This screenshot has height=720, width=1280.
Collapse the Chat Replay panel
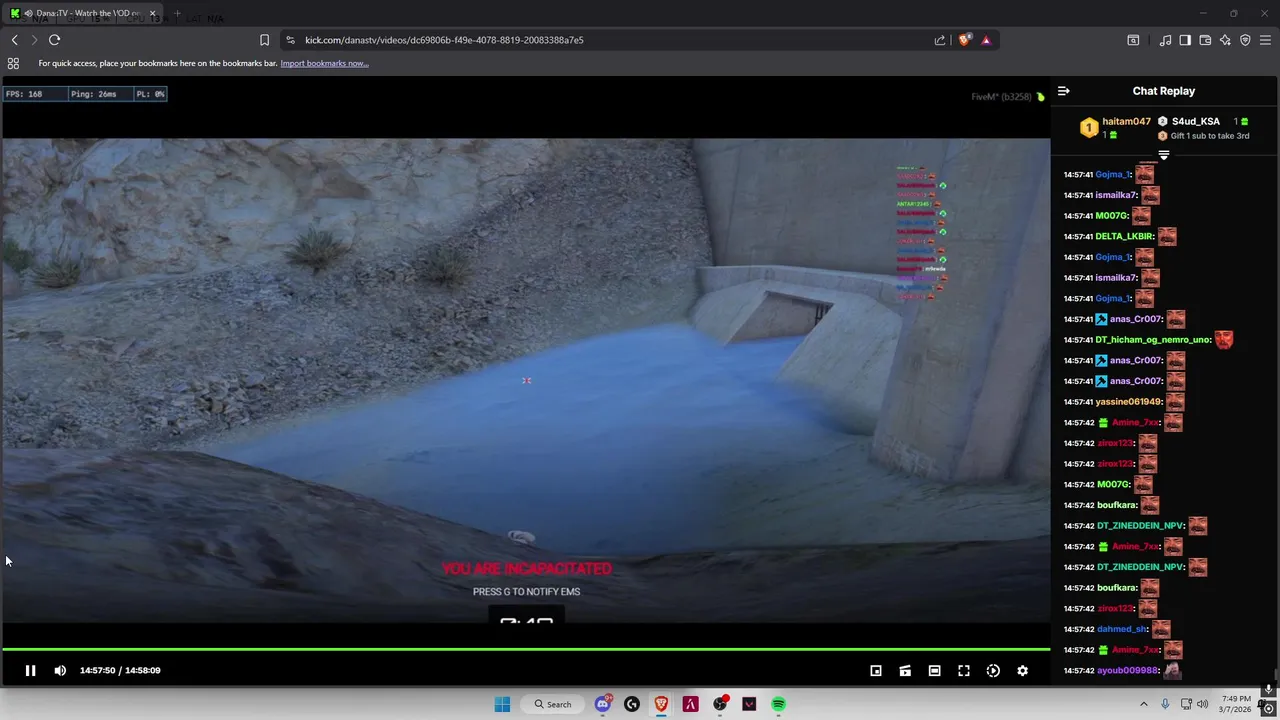[x=1064, y=91]
